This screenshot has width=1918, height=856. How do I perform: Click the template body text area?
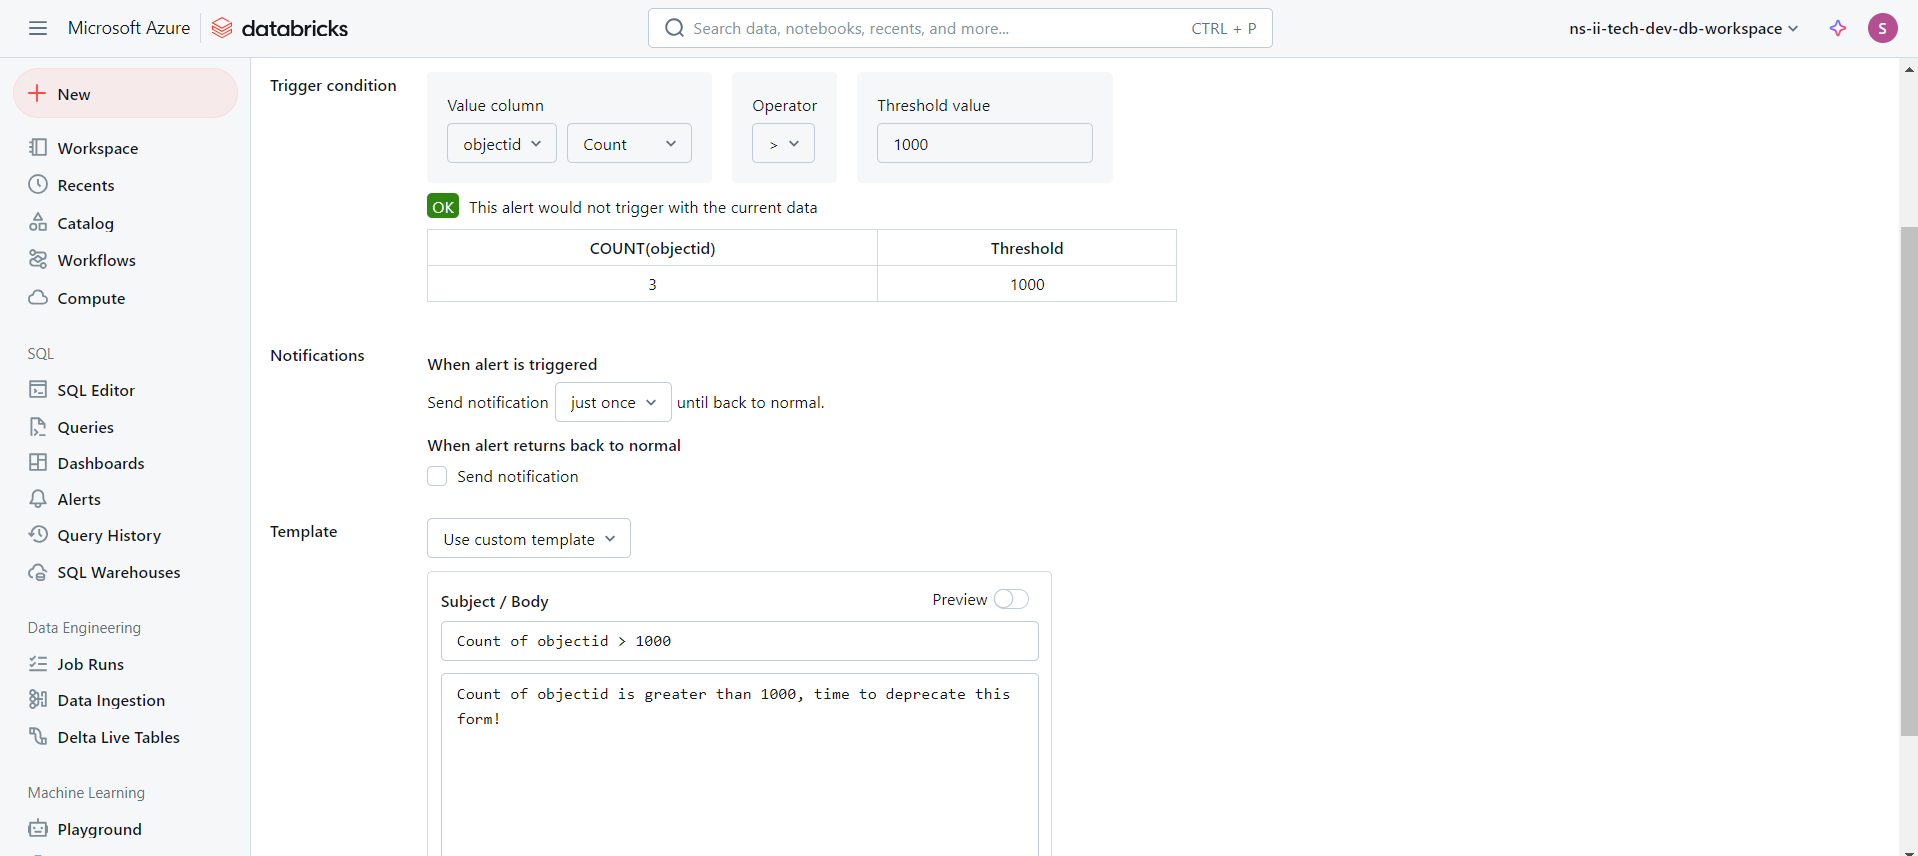tap(739, 765)
